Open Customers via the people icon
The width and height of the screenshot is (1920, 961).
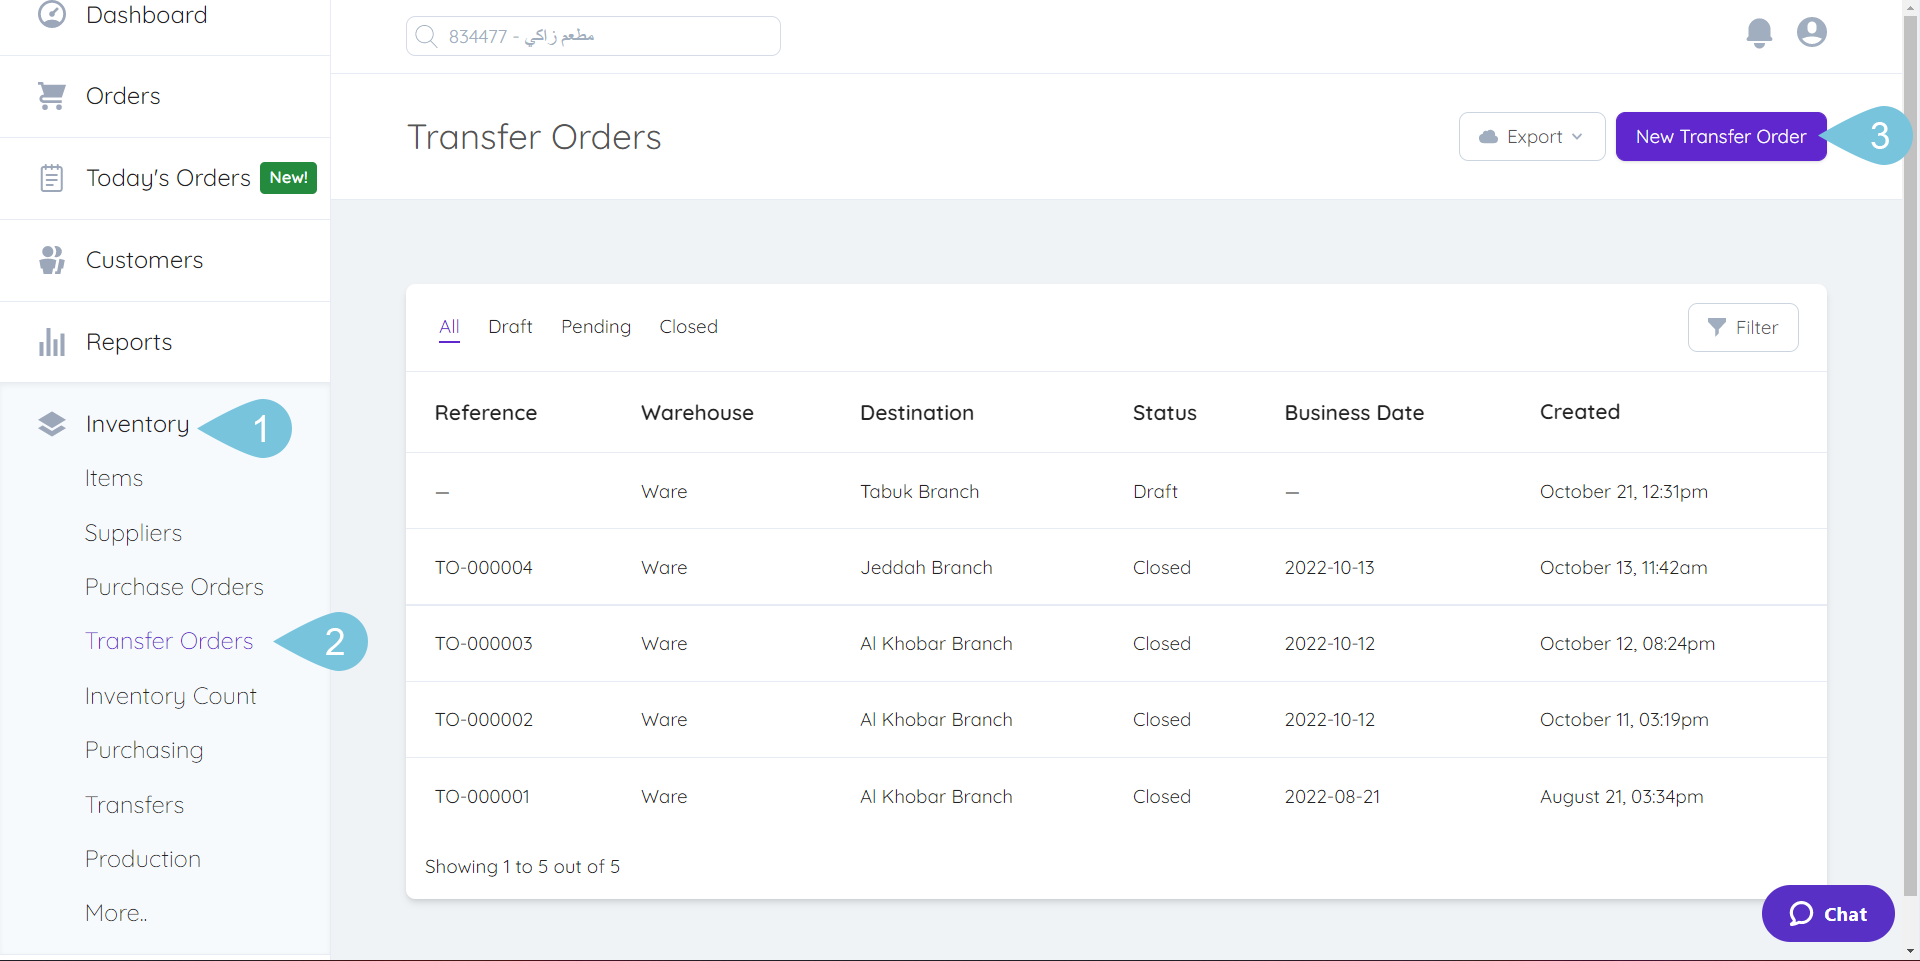point(52,259)
